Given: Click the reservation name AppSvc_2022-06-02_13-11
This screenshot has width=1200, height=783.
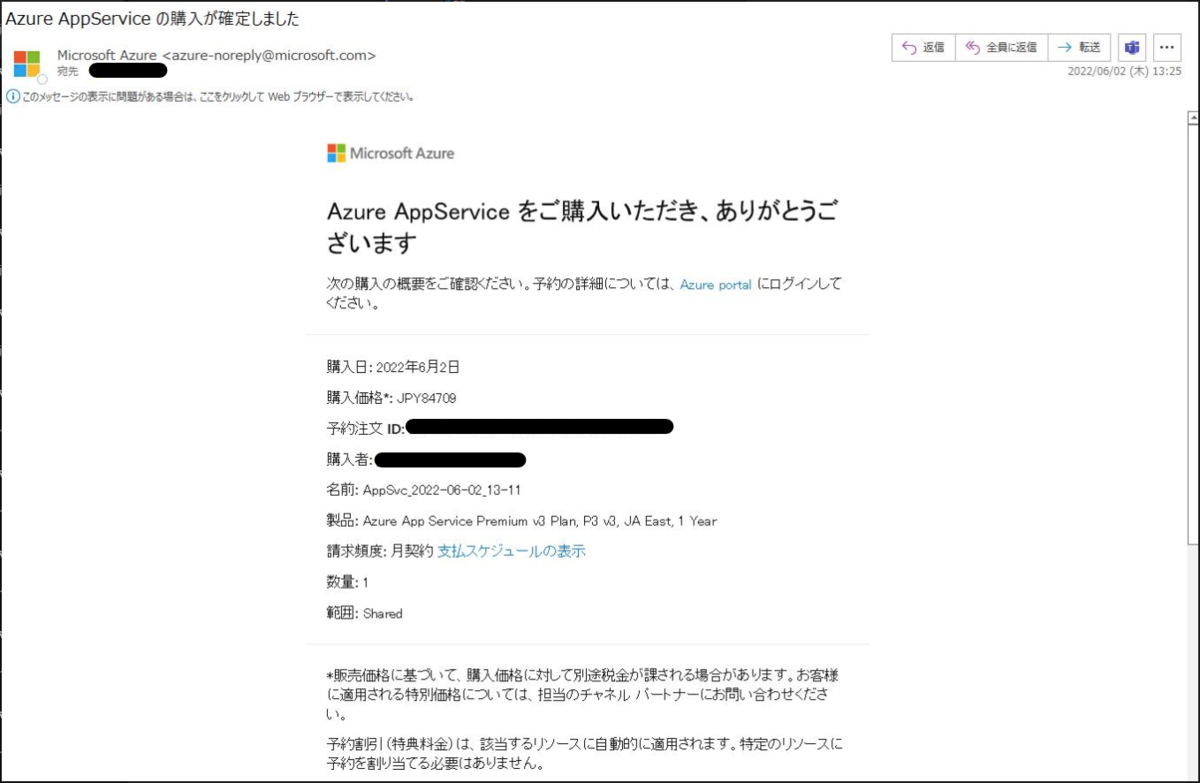Looking at the screenshot, I should [x=442, y=490].
